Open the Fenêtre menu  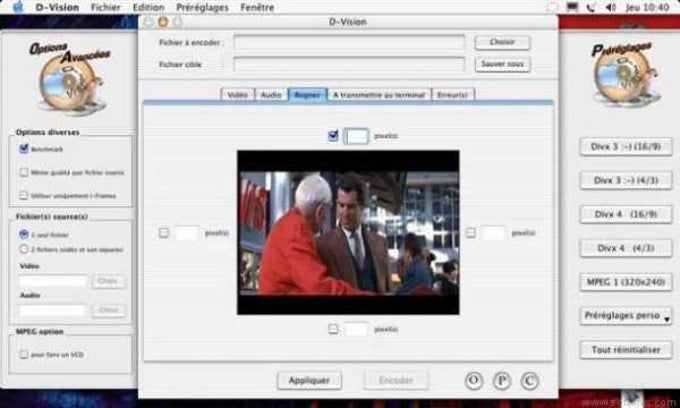point(257,7)
